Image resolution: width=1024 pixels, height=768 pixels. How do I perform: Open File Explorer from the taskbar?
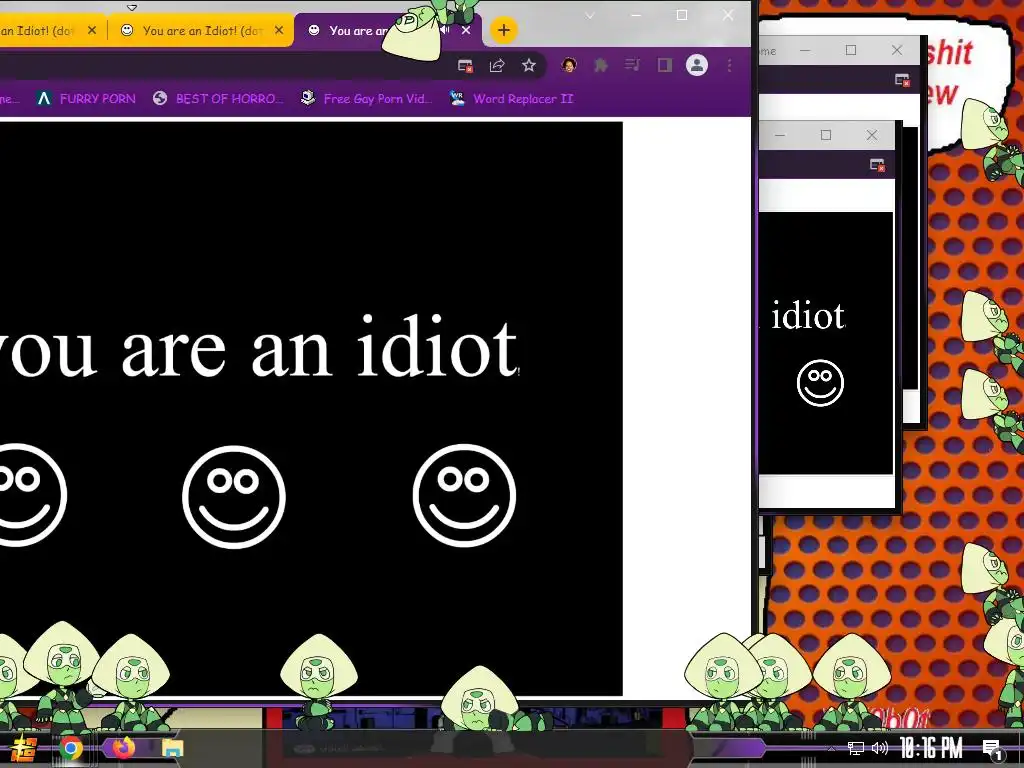pos(172,748)
